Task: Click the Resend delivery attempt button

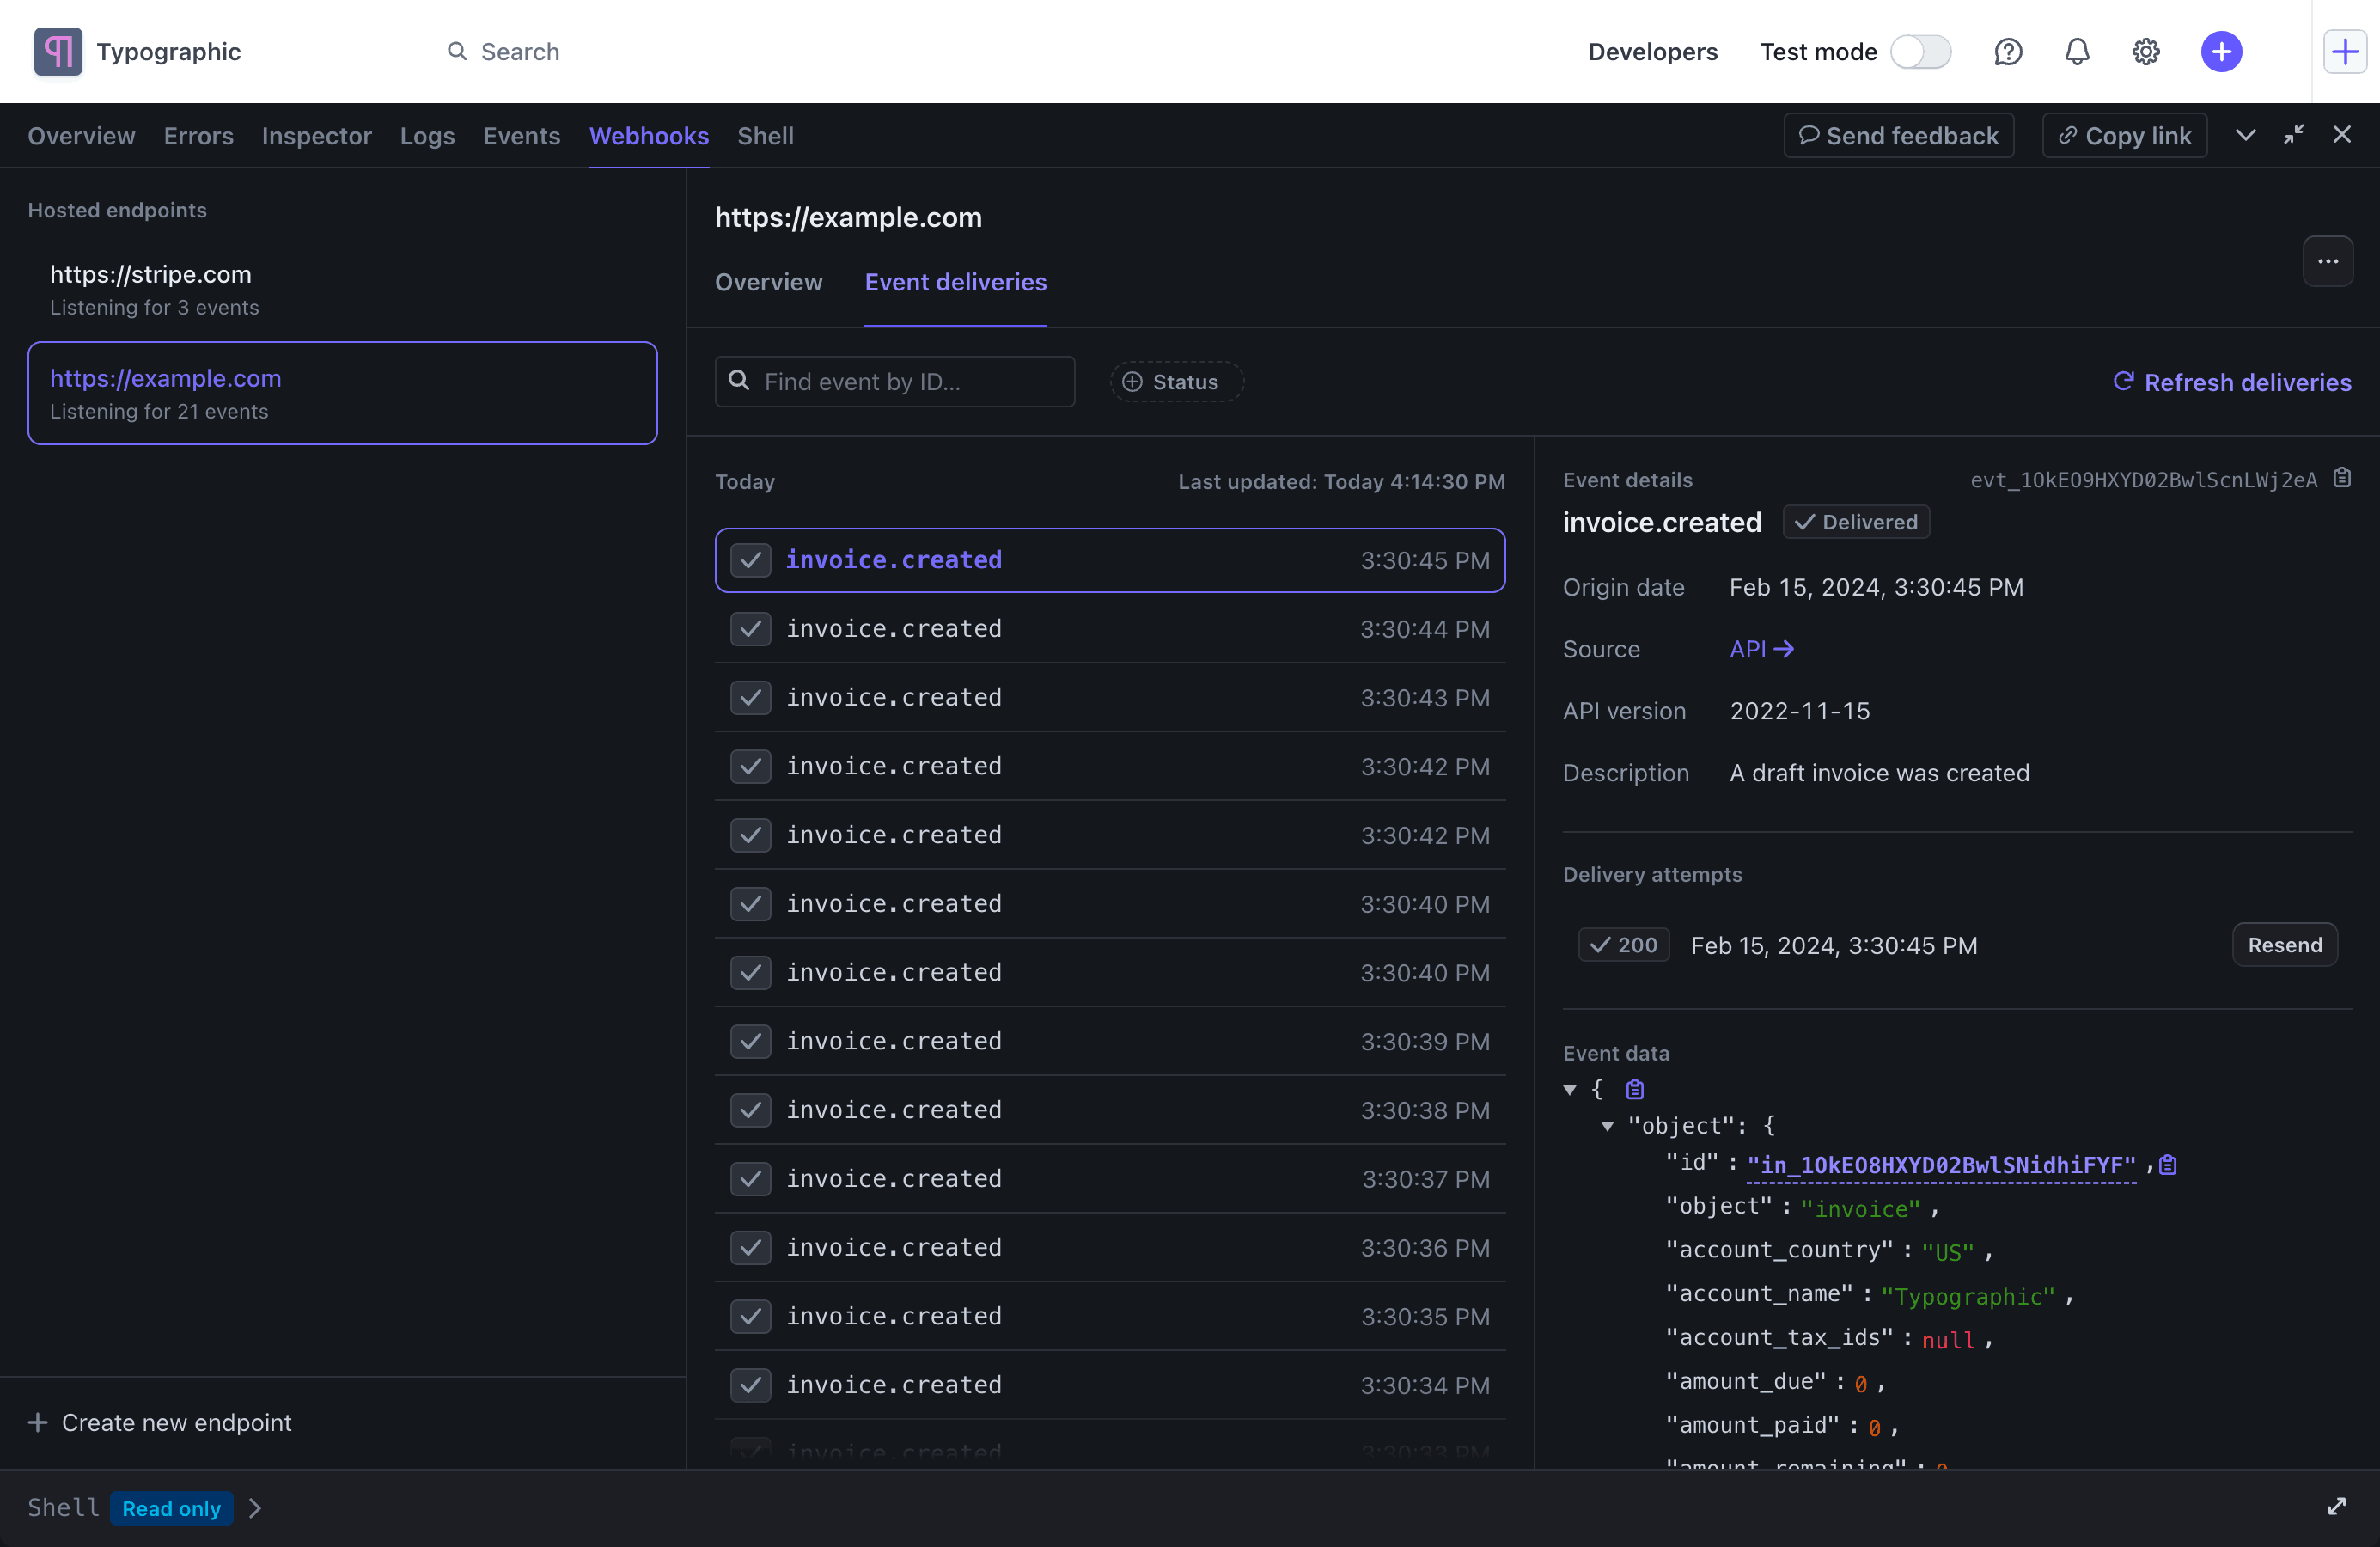Action: [2285, 944]
